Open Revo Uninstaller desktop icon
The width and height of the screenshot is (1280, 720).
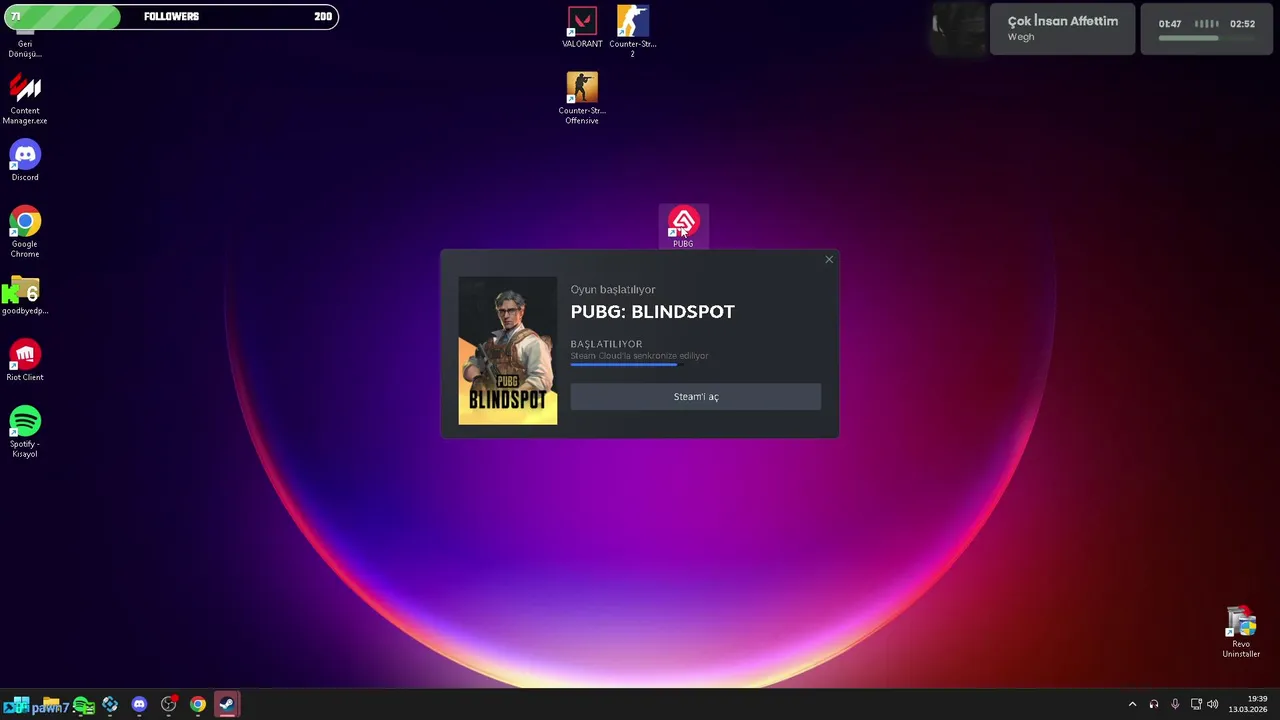point(1241,632)
